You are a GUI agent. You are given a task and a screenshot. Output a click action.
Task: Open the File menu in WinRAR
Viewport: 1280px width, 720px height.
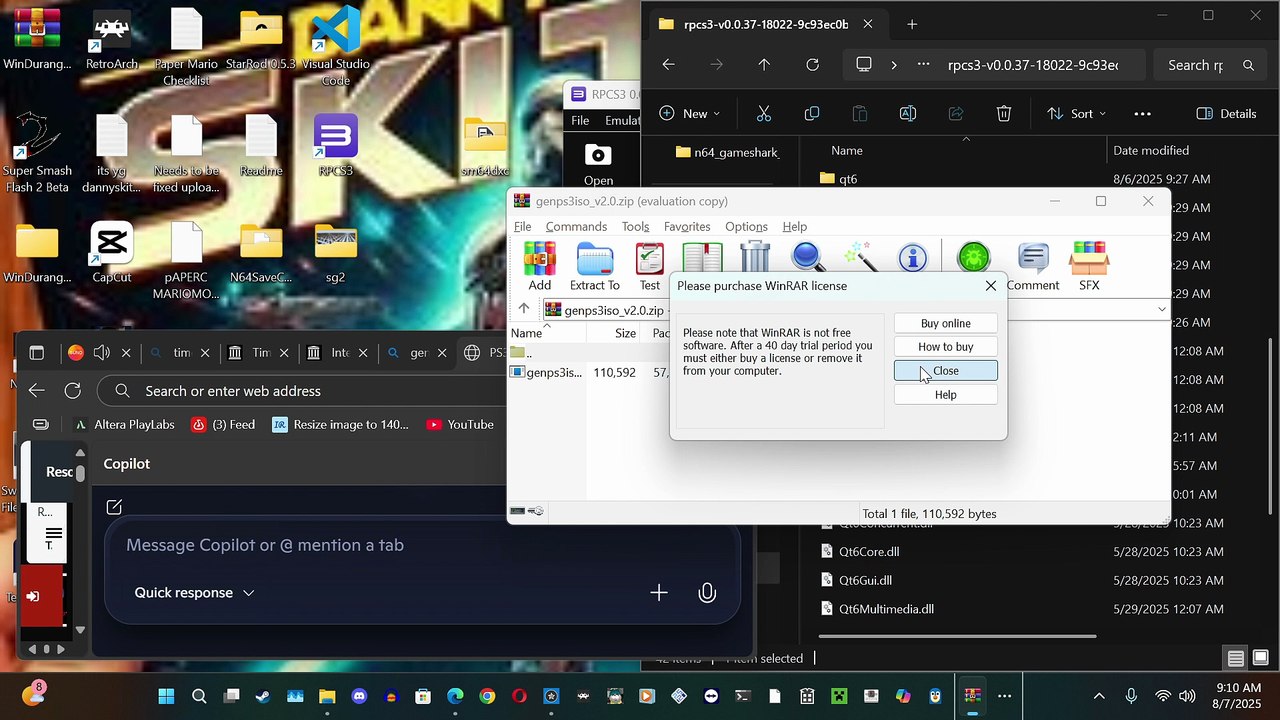click(x=523, y=227)
